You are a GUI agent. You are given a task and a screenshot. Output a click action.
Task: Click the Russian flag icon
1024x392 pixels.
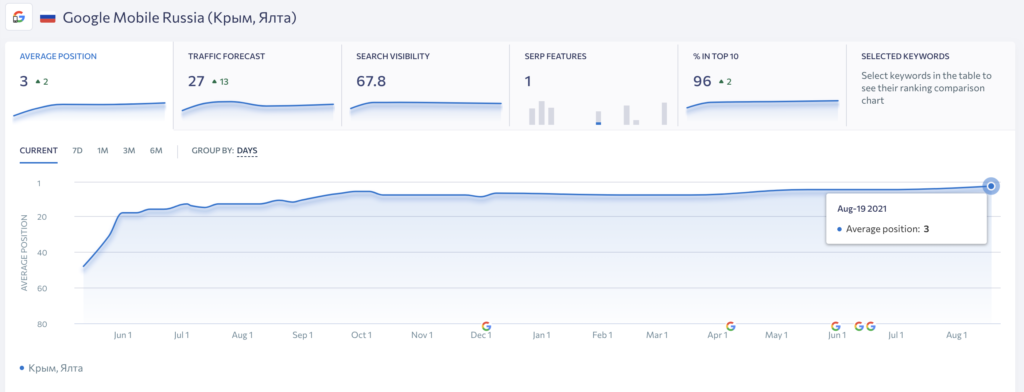point(48,18)
